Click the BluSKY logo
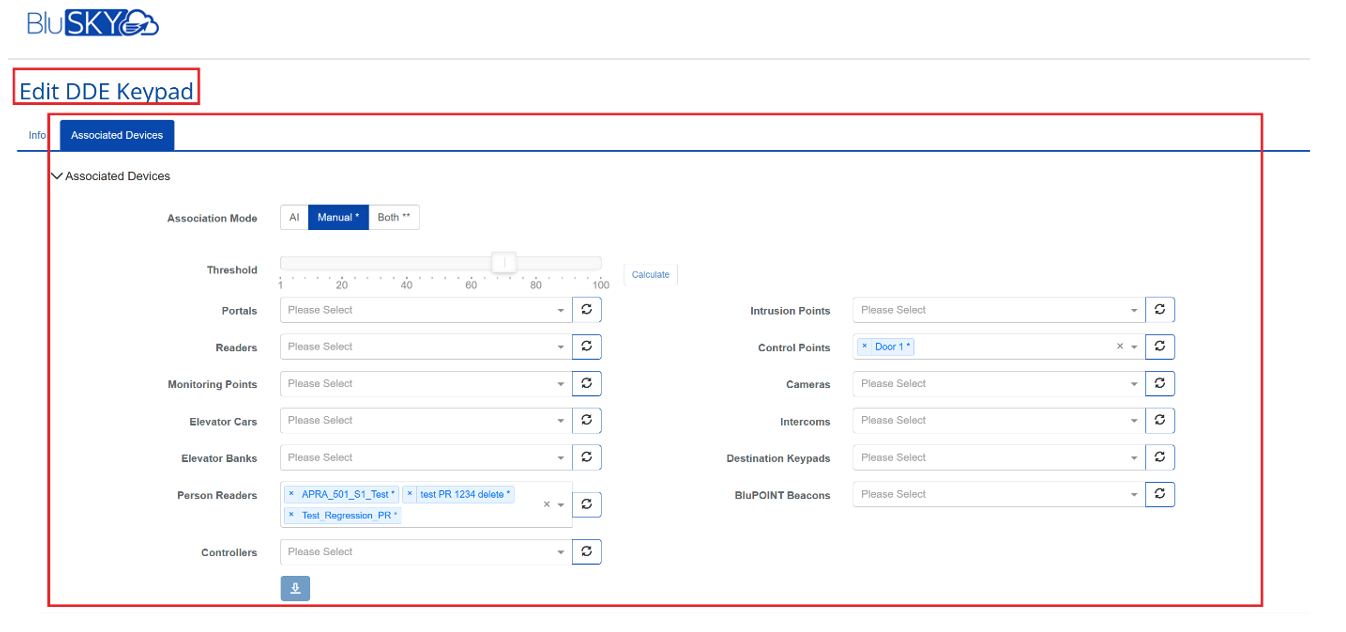 93,22
